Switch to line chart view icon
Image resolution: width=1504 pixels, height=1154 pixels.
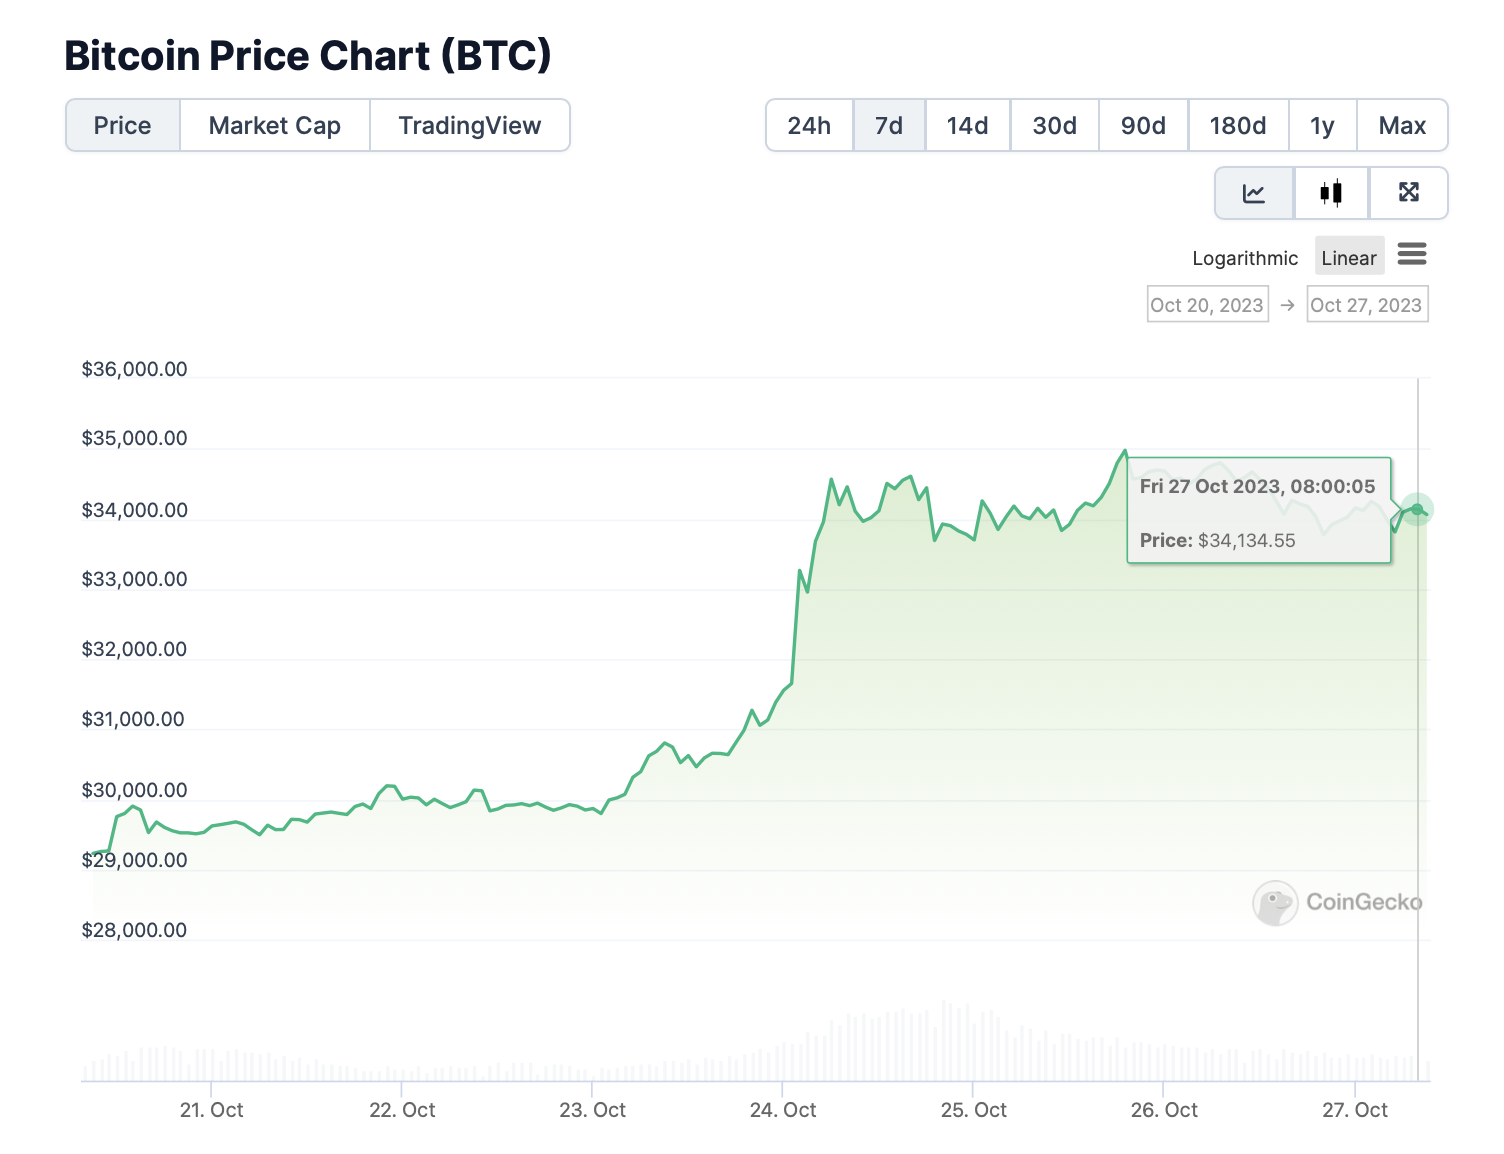tap(1254, 193)
